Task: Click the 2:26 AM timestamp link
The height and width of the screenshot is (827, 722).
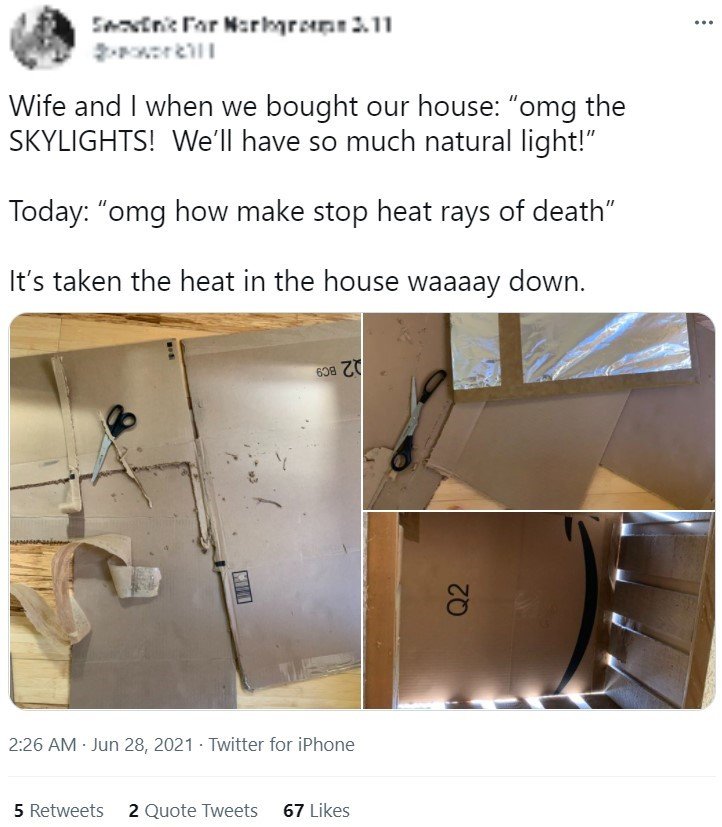Action: point(42,744)
